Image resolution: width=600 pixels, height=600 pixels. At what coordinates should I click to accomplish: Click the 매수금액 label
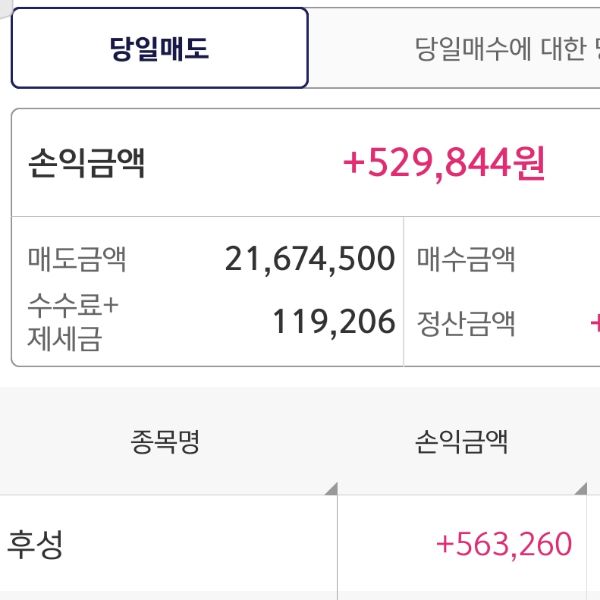pyautogui.click(x=466, y=260)
